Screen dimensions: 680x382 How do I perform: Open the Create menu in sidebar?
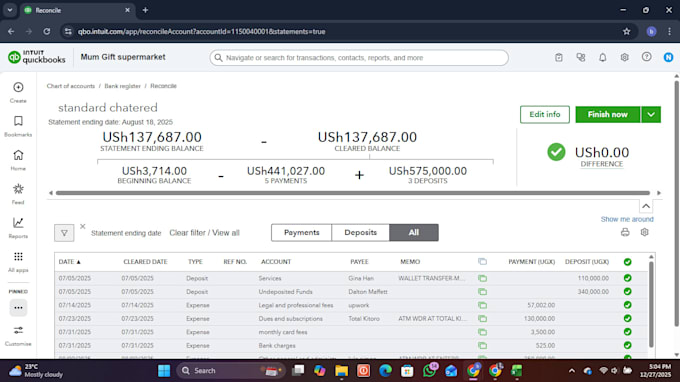(x=18, y=92)
